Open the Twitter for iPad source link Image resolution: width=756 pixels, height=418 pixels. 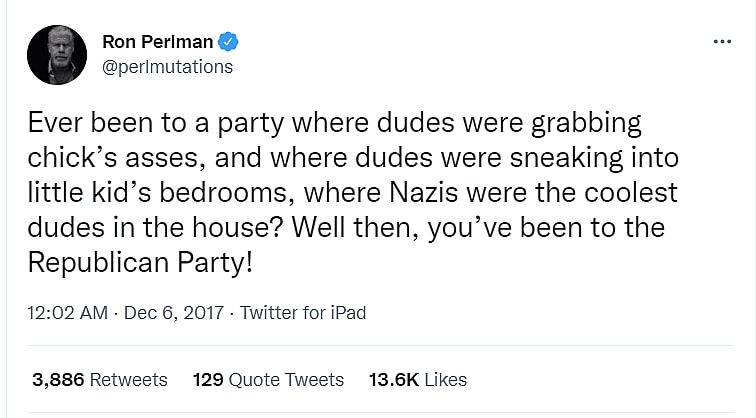point(304,313)
